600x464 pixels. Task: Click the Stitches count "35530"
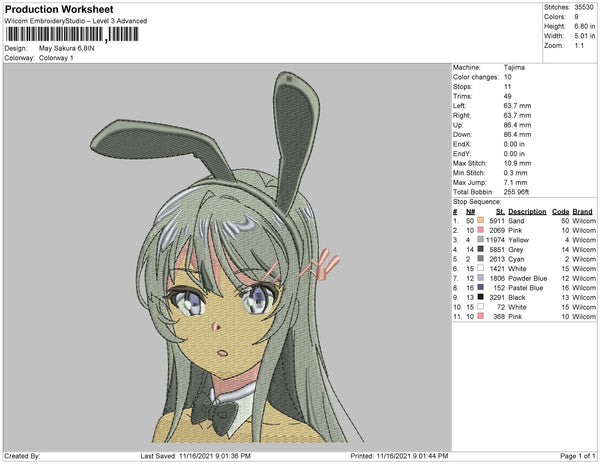584,7
